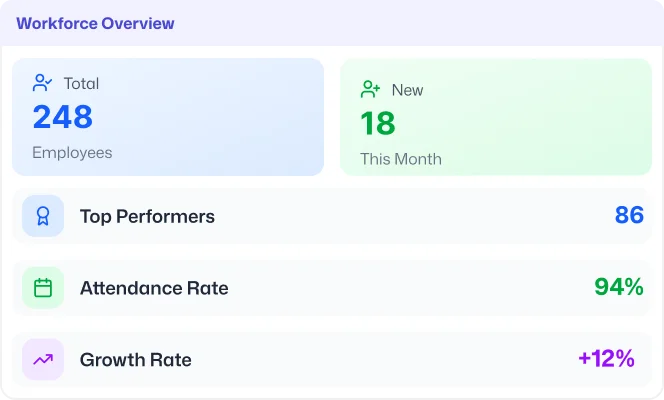Click the +12% growth value
This screenshot has width=664, height=400.
[x=606, y=359]
